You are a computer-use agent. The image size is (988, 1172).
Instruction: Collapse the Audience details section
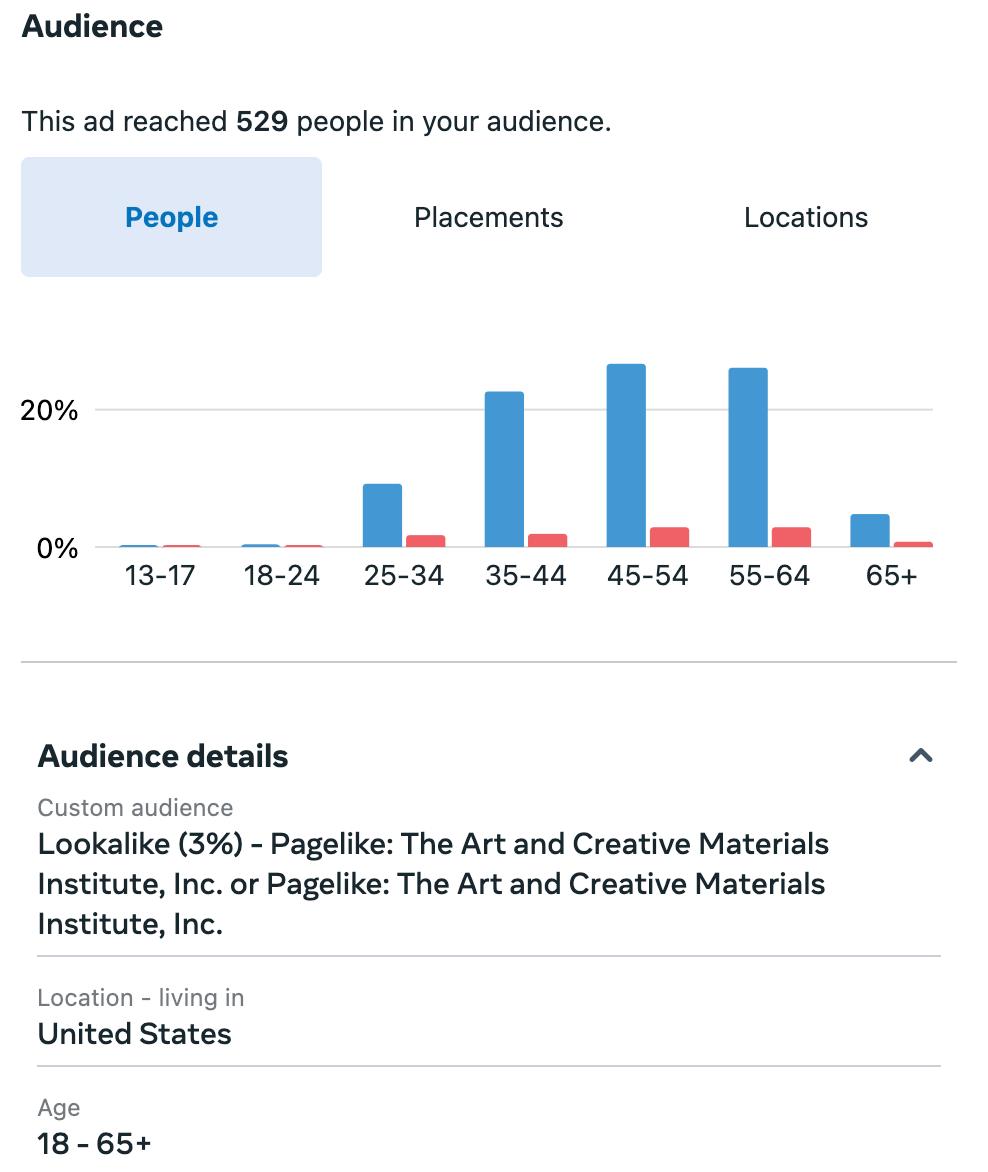[x=920, y=756]
